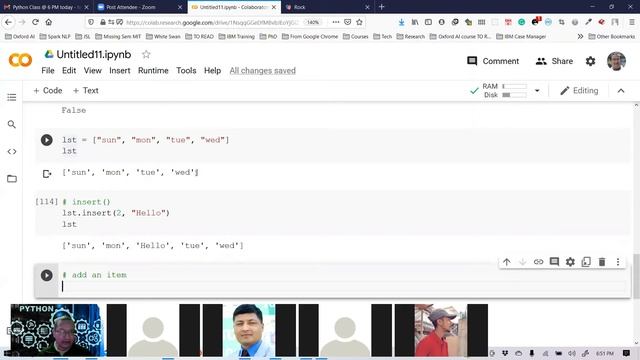The image size is (640, 360).
Task: Click 'All changes saved' link
Action: click(262, 71)
